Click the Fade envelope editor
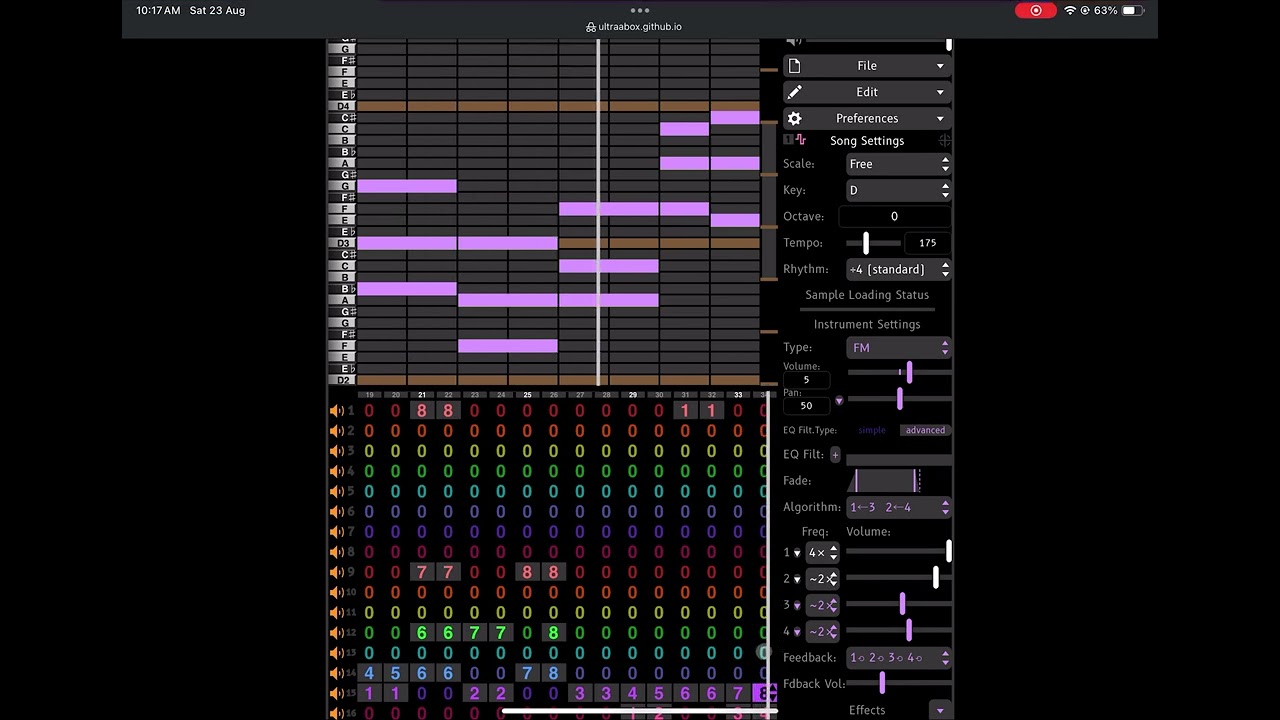Viewport: 1280px width, 720px height. (x=898, y=481)
